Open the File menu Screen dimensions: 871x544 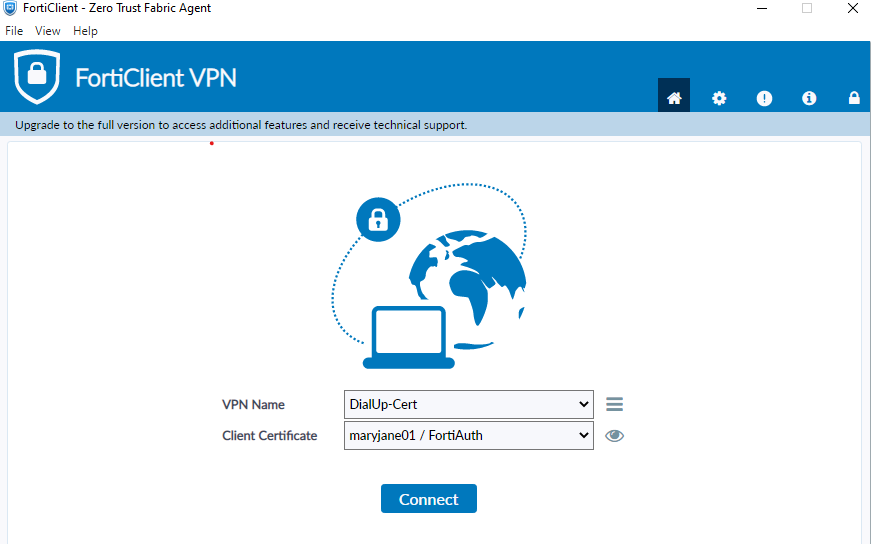click(14, 31)
